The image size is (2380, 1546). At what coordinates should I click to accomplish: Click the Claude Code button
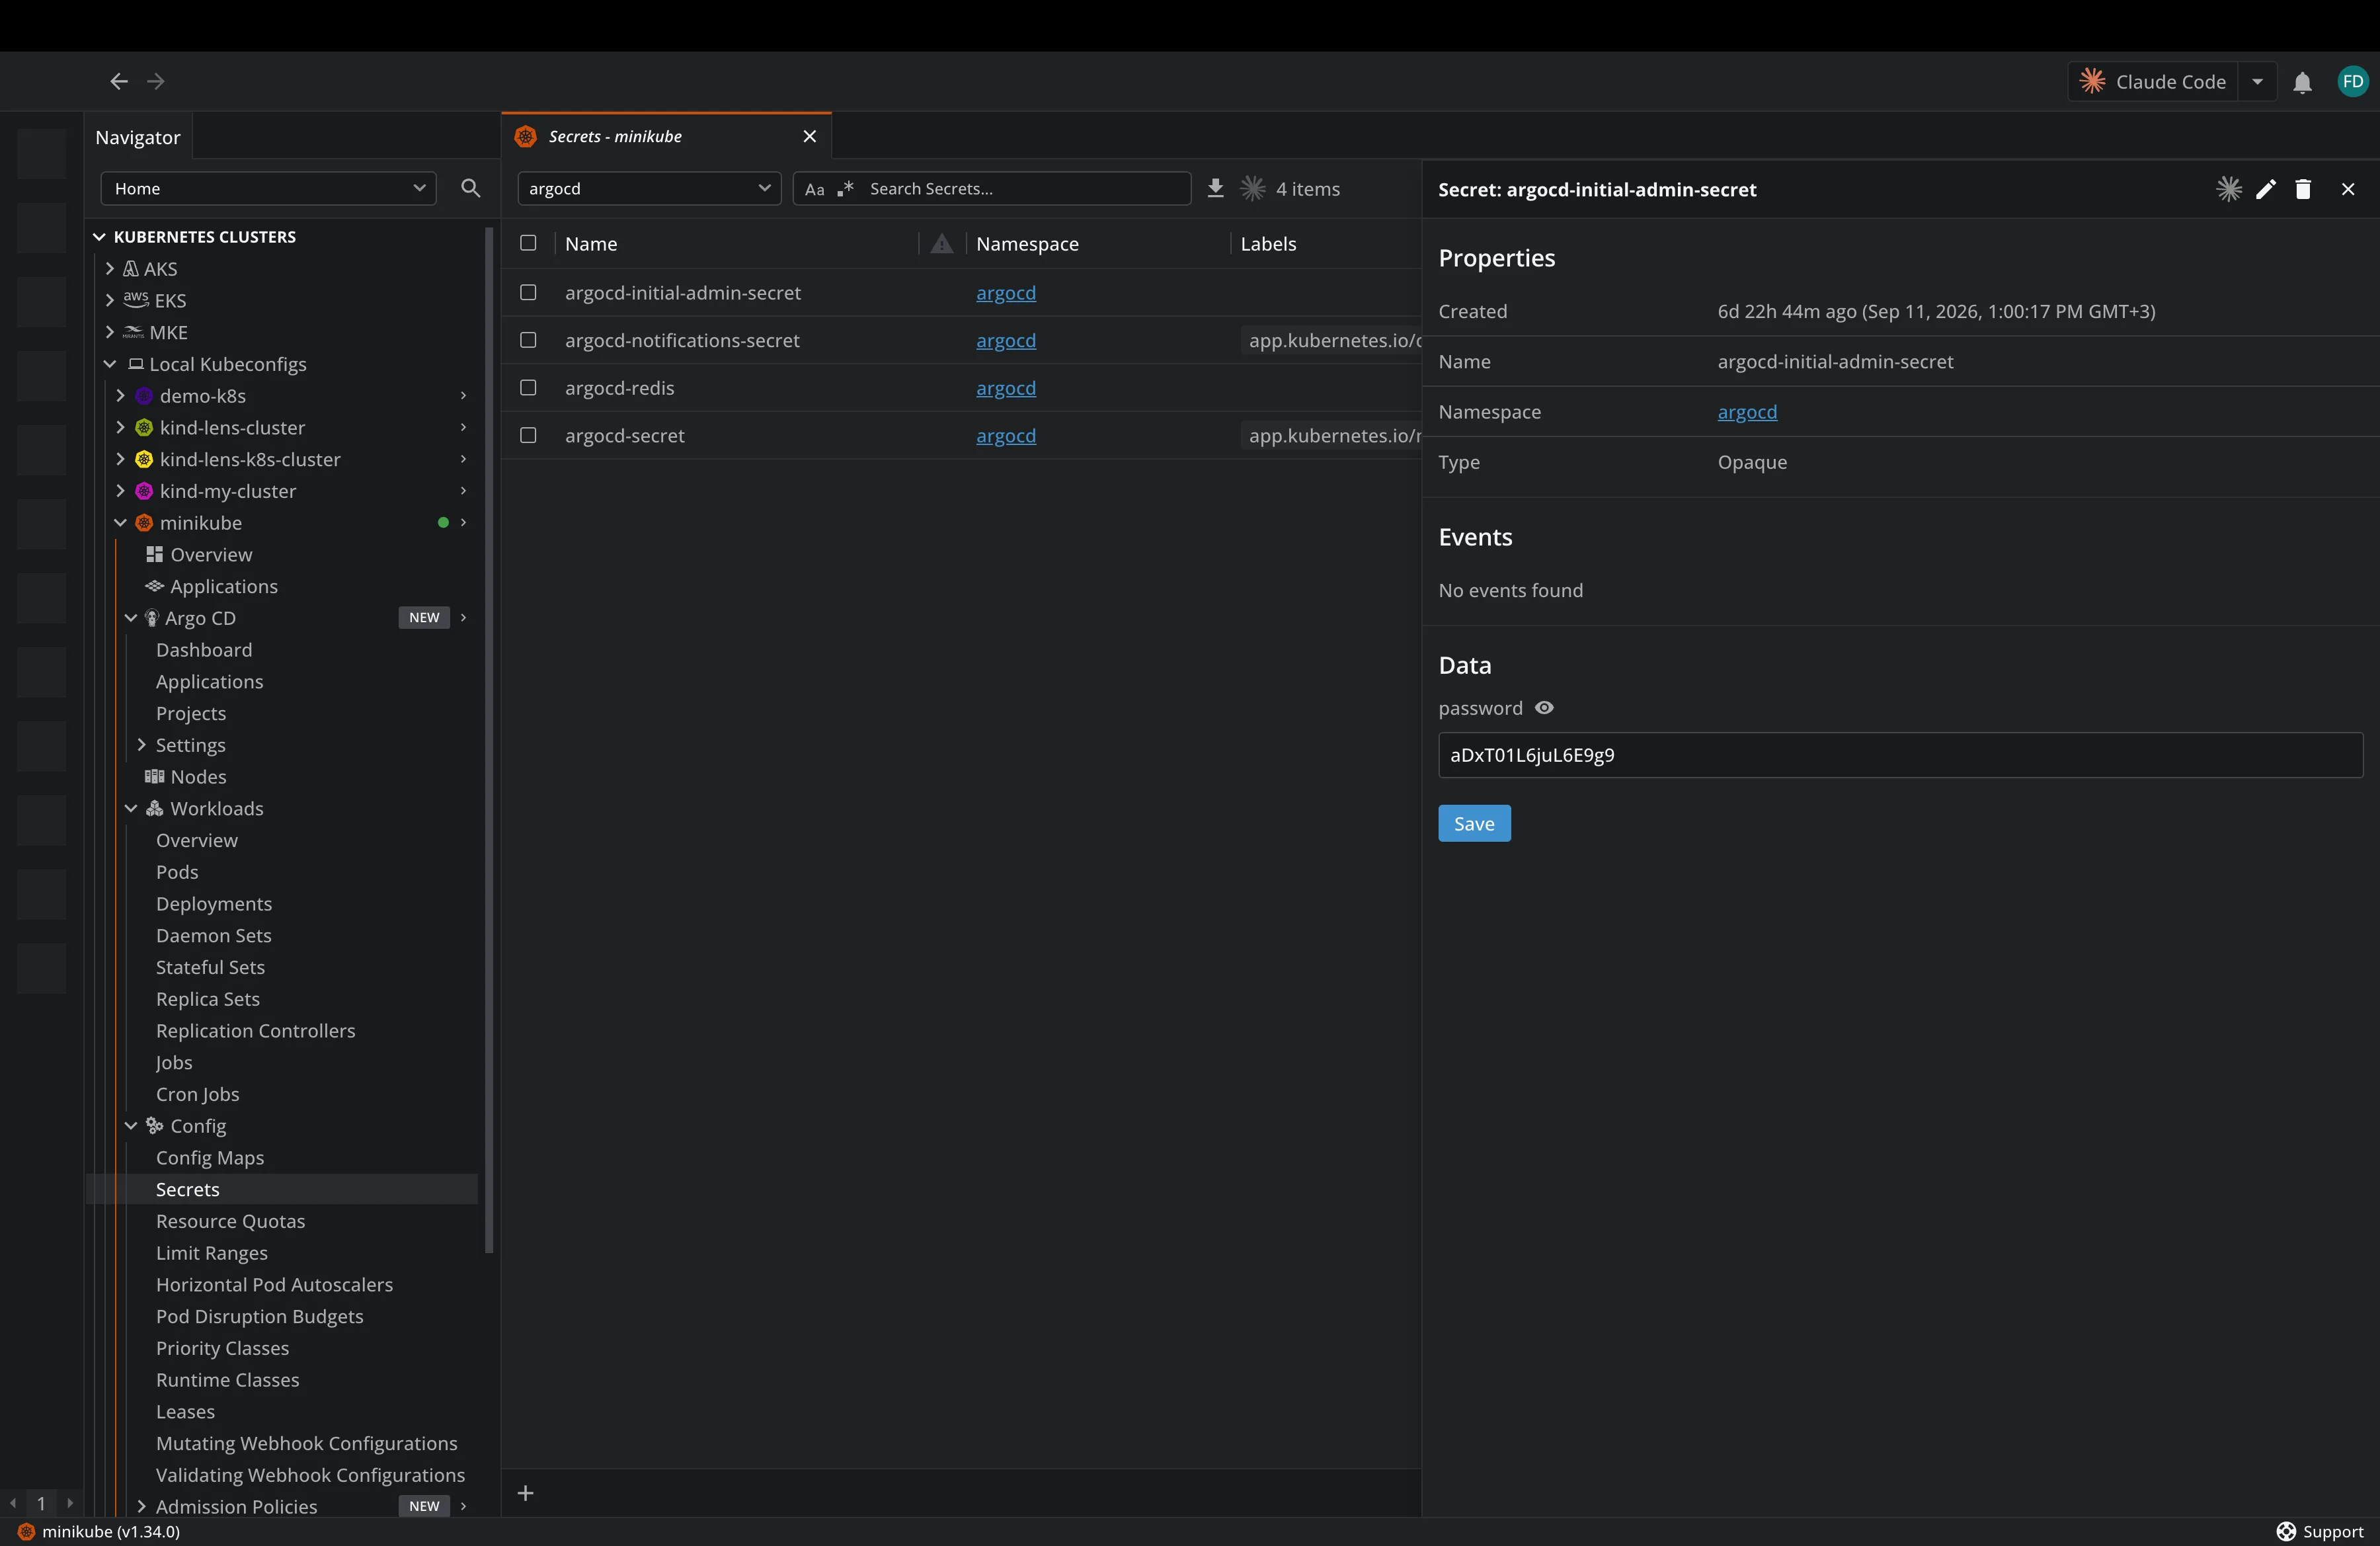(2152, 81)
